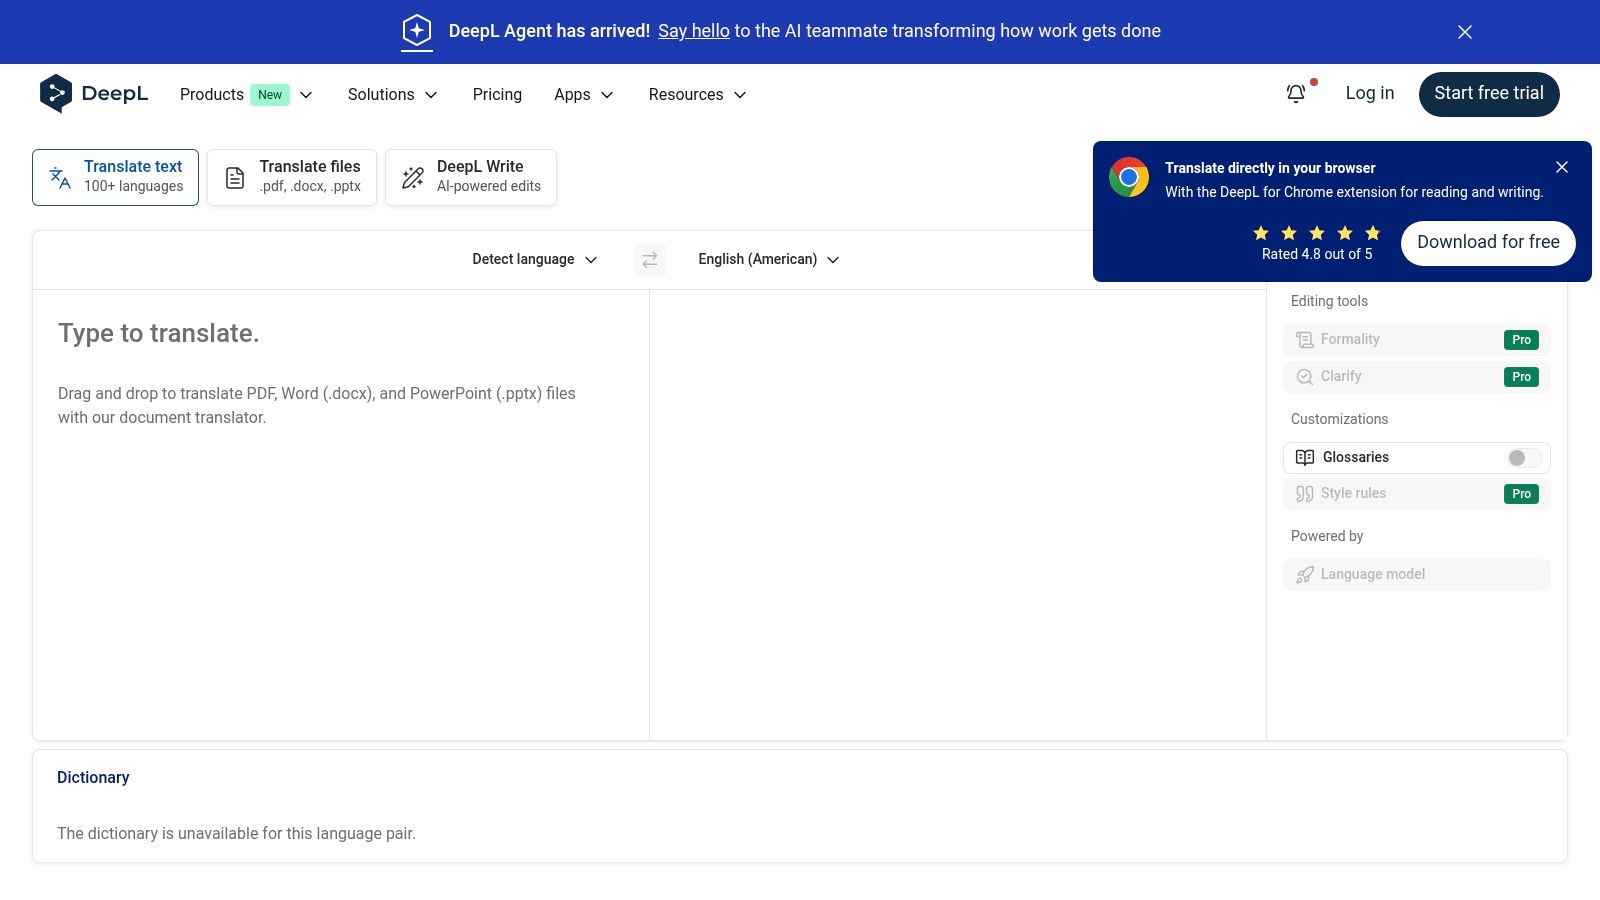Click the Clarify tool icon

1305,377
